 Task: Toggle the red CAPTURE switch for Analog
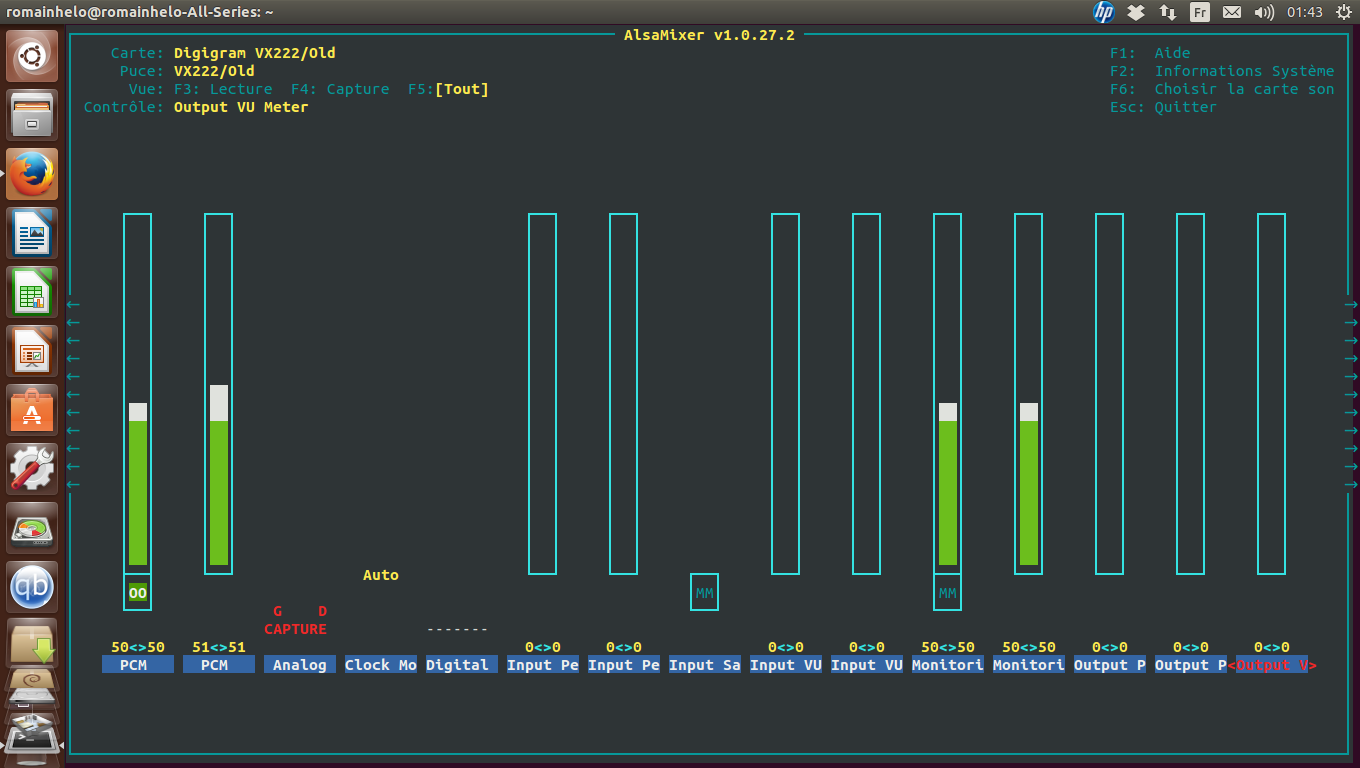296,629
